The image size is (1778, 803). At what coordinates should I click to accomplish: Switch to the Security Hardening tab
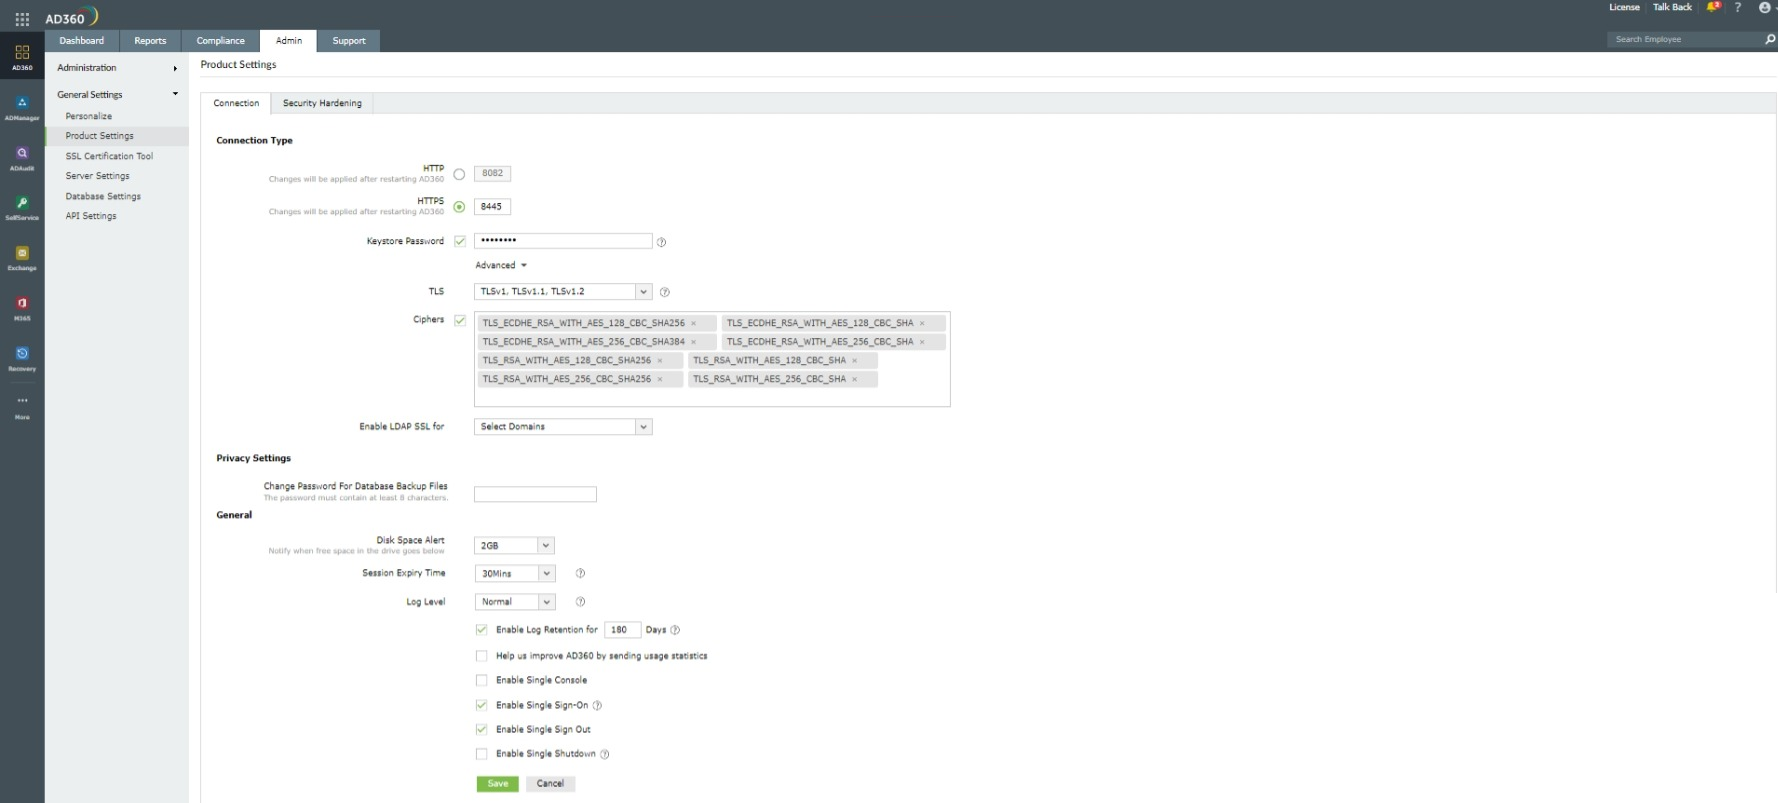(322, 104)
